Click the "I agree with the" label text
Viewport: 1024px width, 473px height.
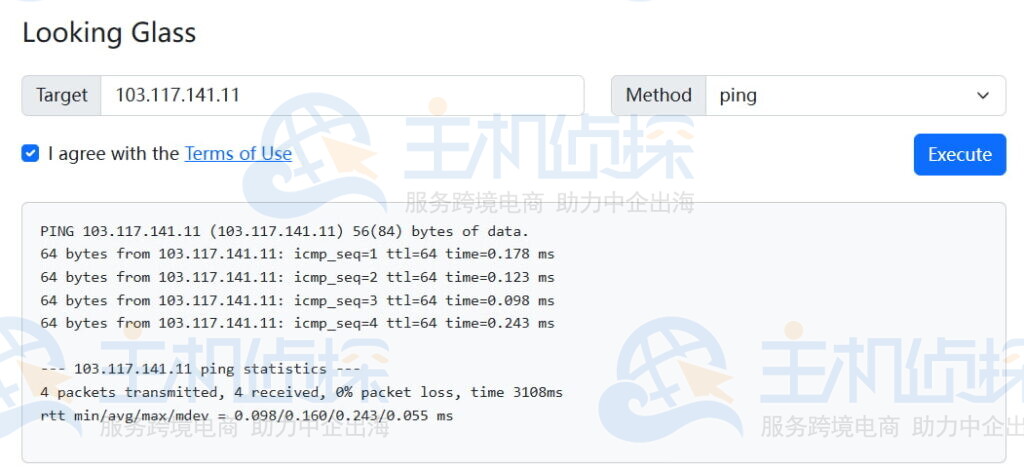pos(113,153)
